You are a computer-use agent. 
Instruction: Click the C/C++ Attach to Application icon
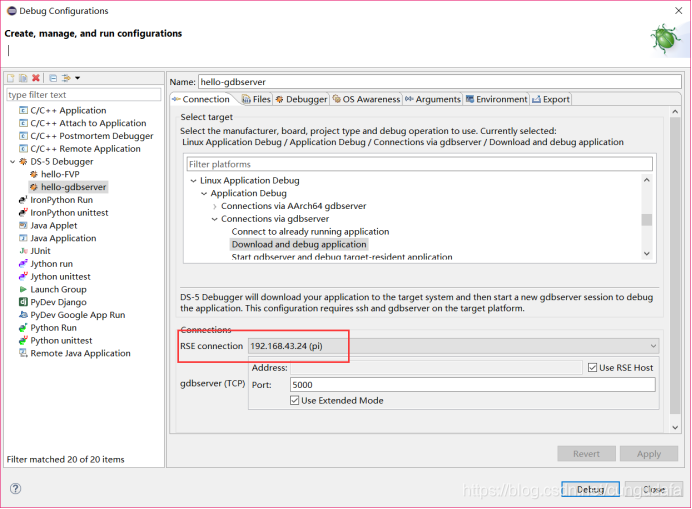[23, 123]
